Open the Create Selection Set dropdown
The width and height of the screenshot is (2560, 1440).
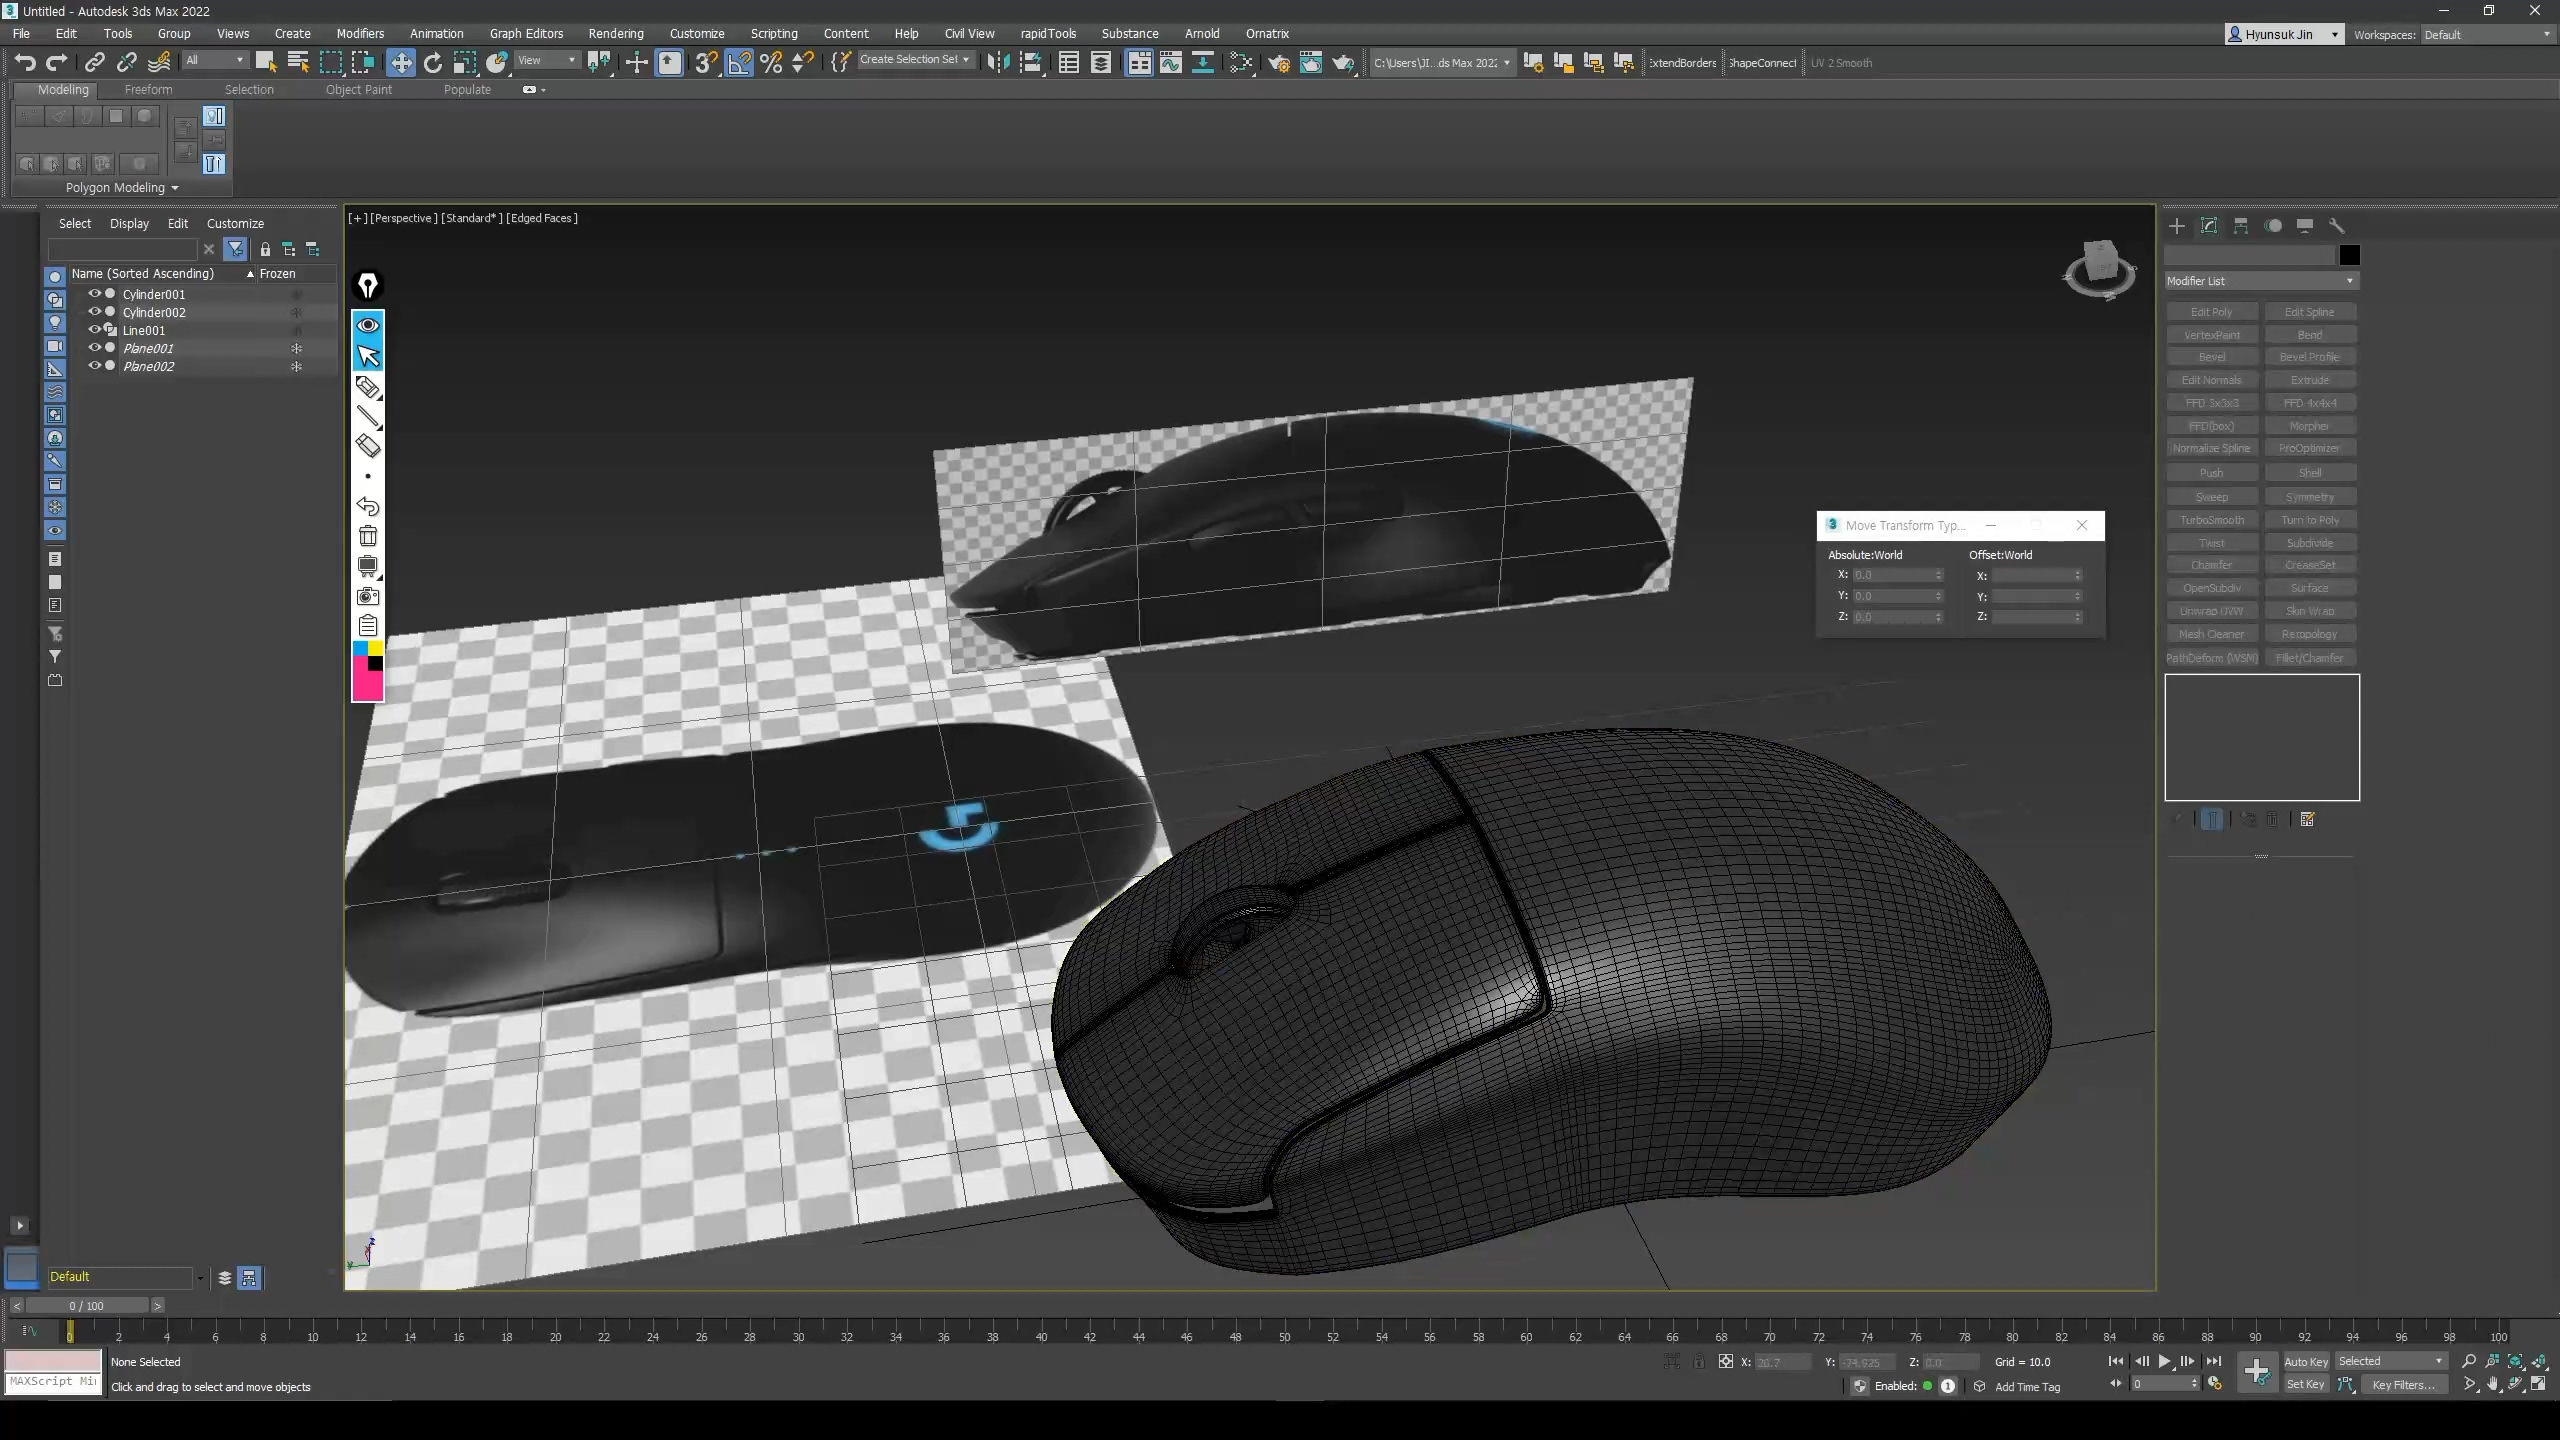914,60
